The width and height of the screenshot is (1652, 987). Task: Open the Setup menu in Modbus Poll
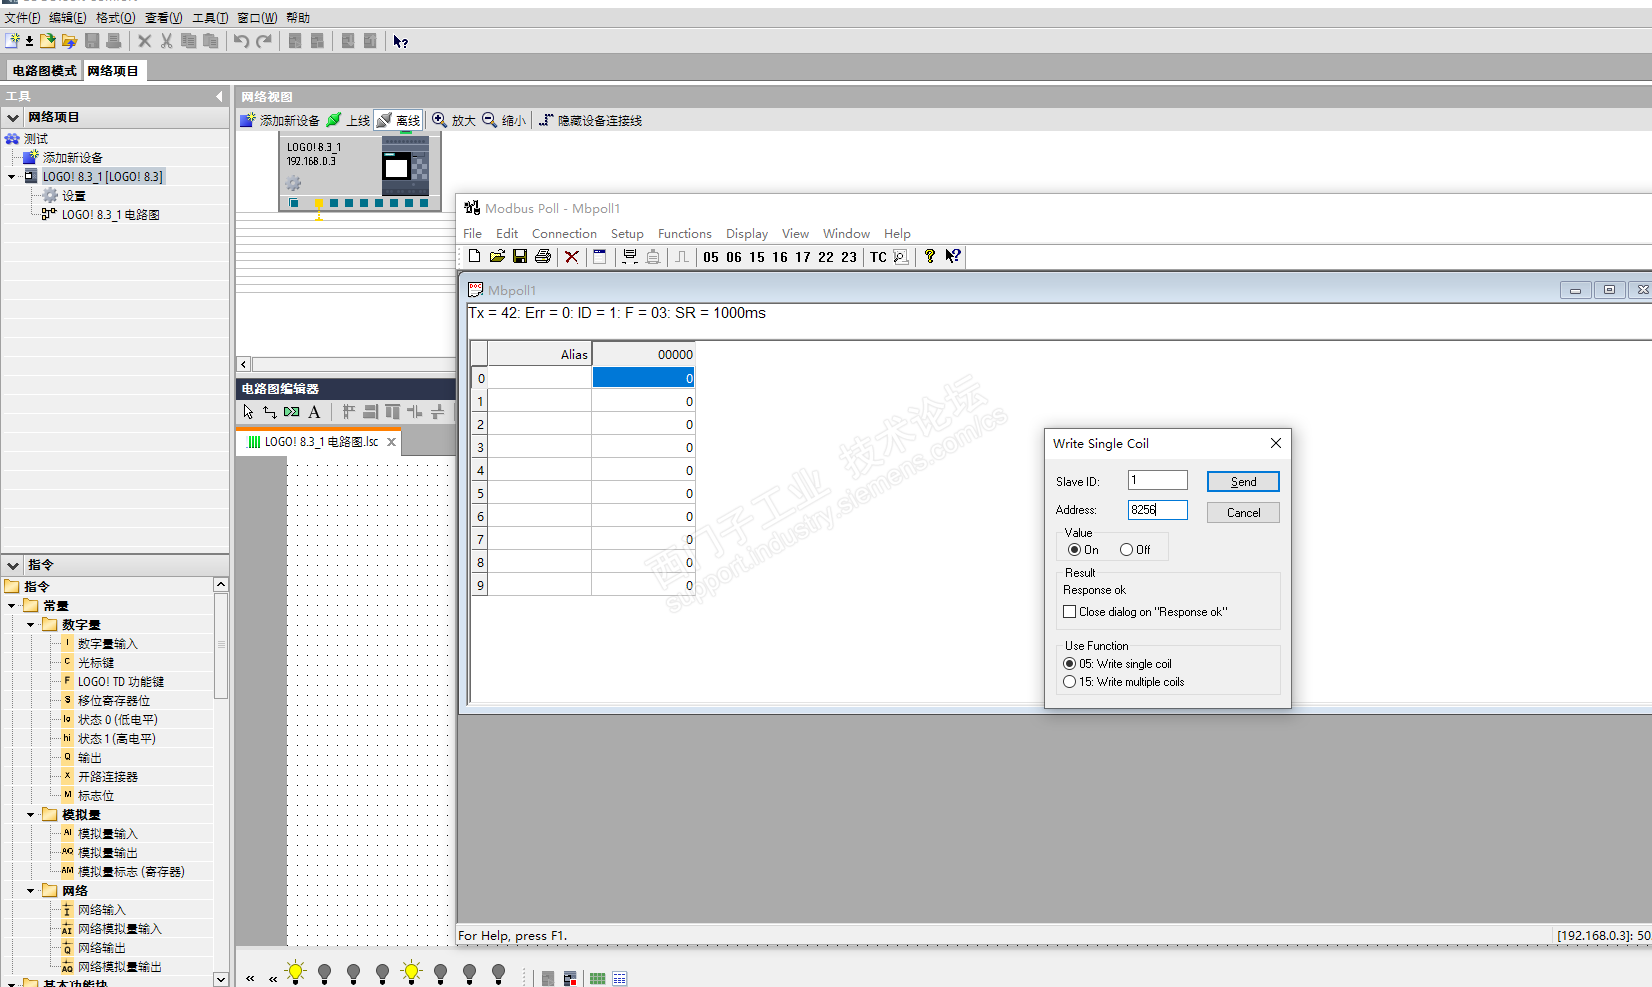pyautogui.click(x=627, y=234)
